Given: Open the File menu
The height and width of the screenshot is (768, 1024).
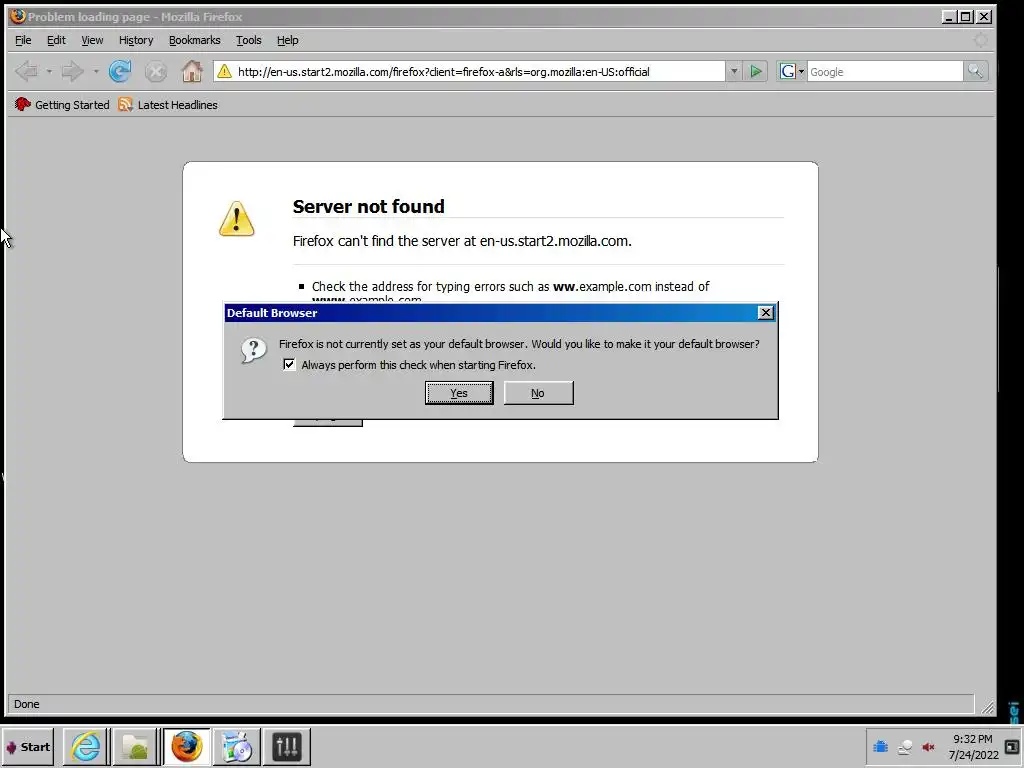Looking at the screenshot, I should pos(23,40).
